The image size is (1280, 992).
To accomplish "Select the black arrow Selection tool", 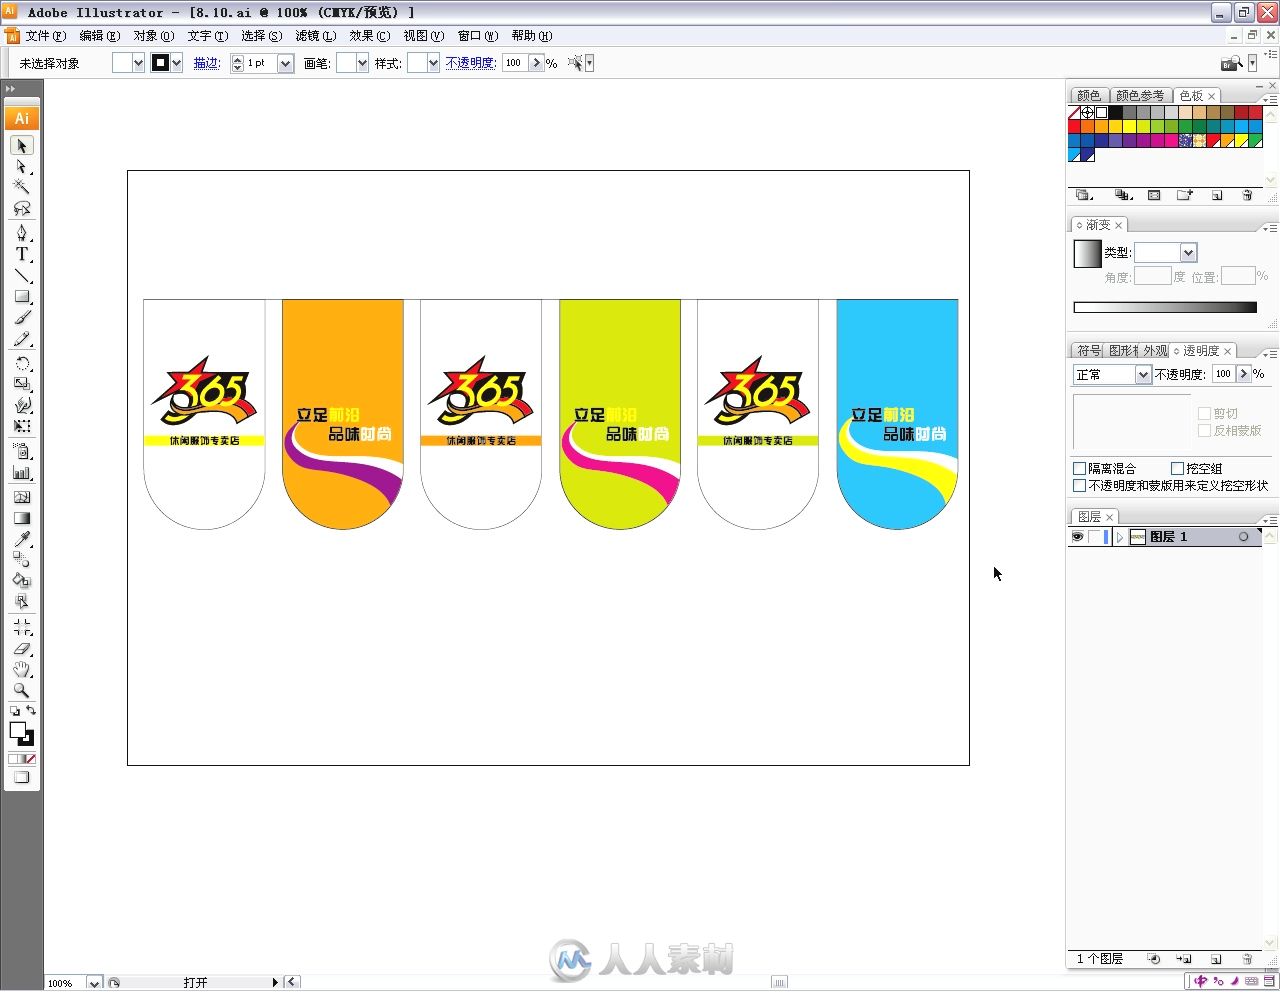I will tap(22, 146).
